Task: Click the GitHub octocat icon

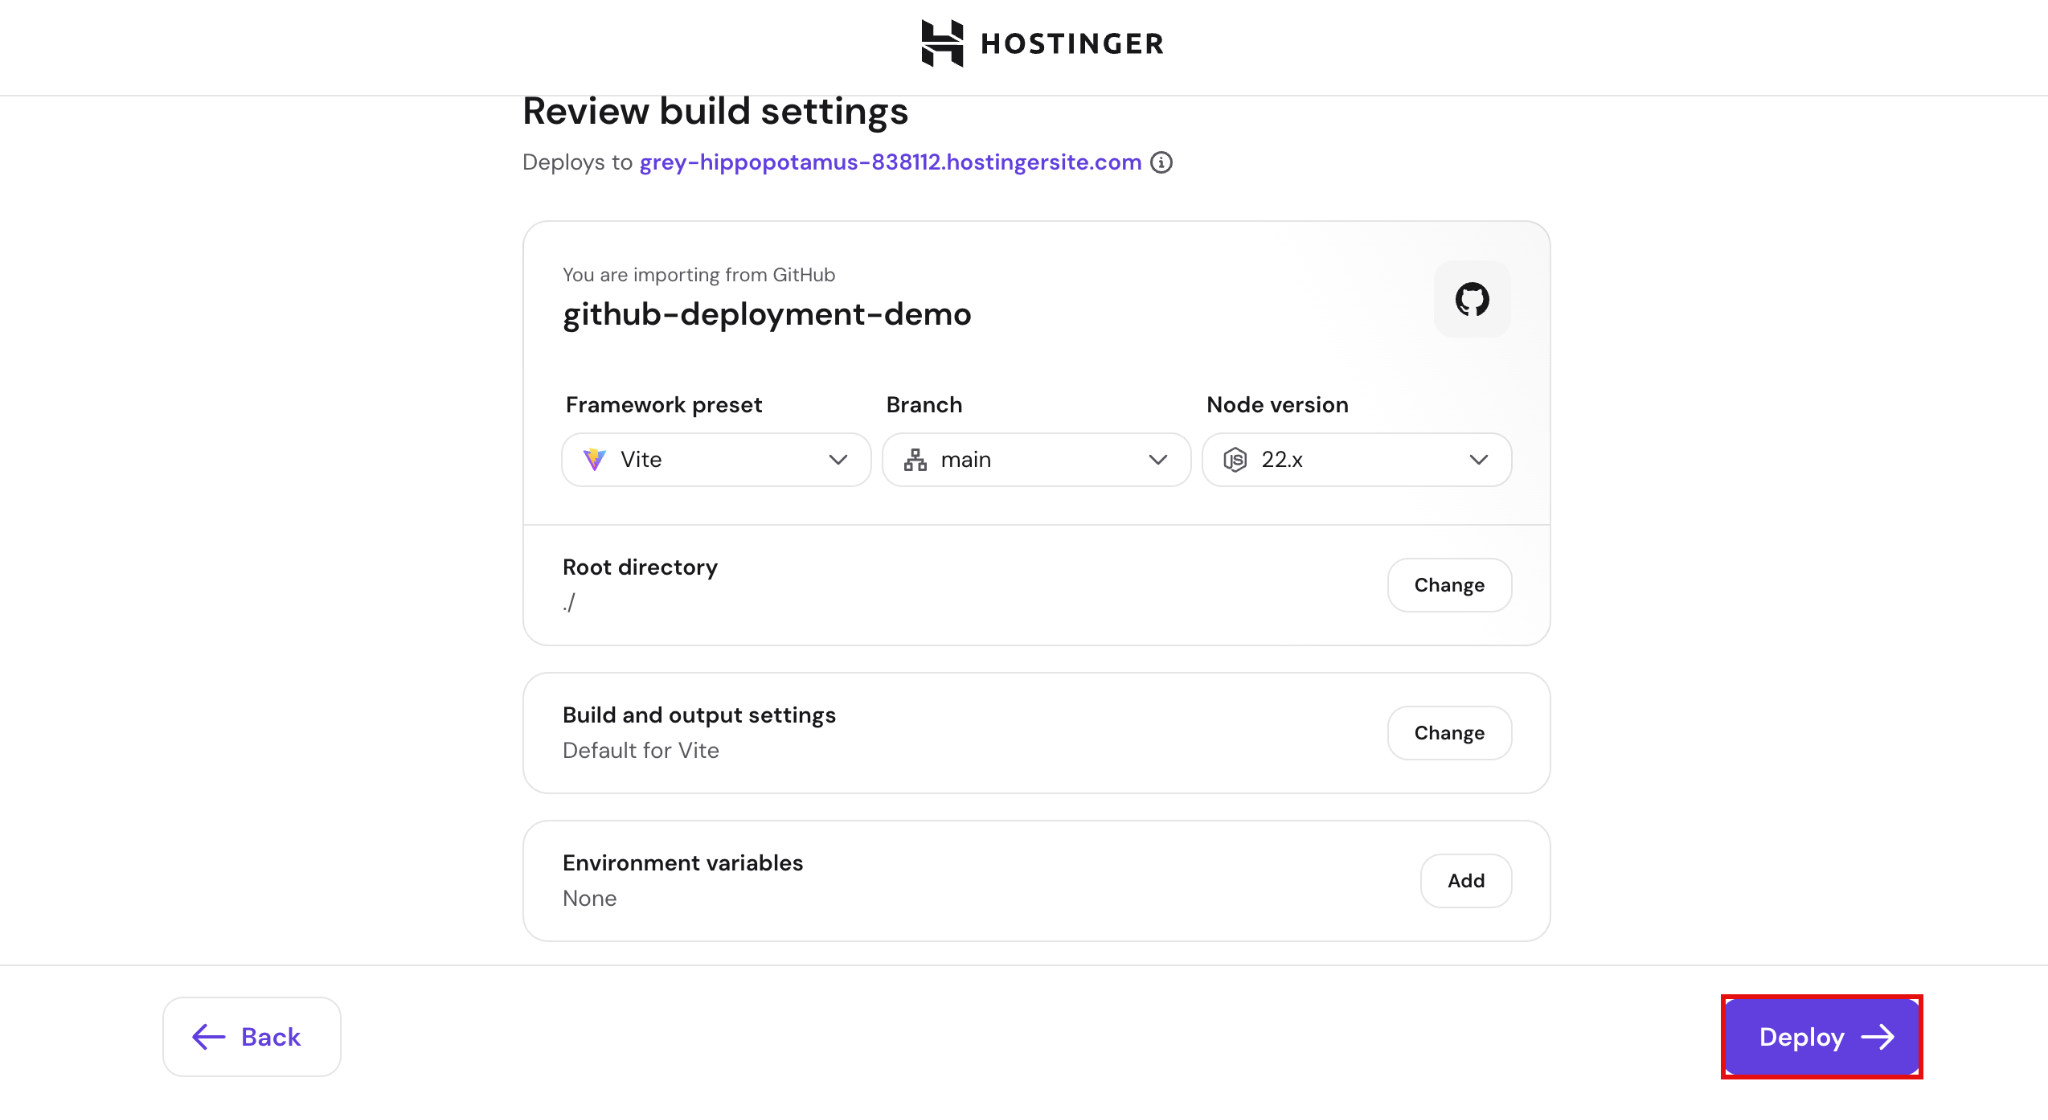Action: click(x=1472, y=299)
